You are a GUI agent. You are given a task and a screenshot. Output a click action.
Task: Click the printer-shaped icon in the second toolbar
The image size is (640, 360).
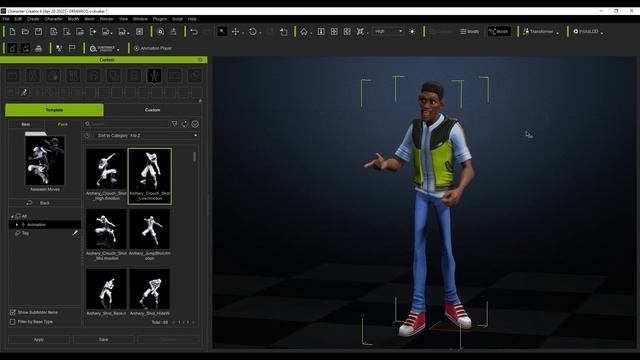[x=38, y=48]
